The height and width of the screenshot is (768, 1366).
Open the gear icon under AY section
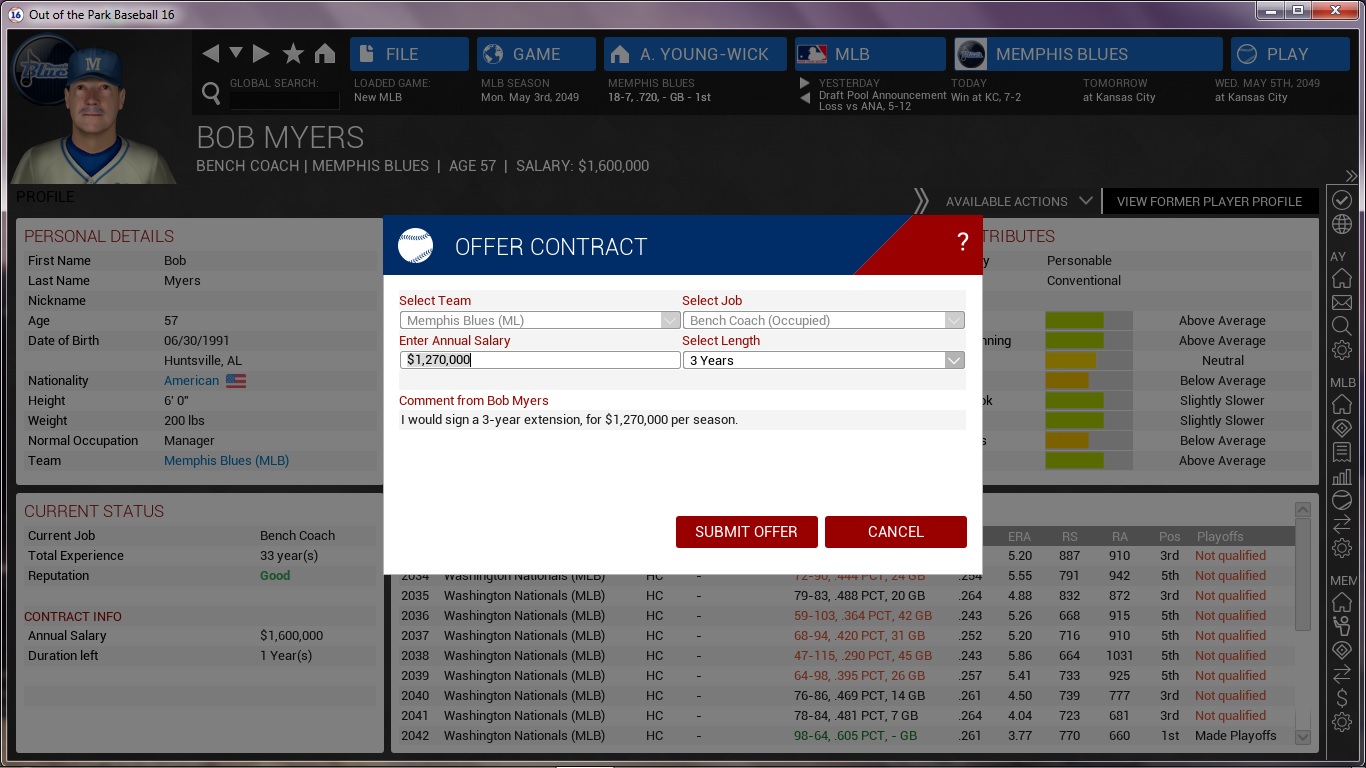1342,350
